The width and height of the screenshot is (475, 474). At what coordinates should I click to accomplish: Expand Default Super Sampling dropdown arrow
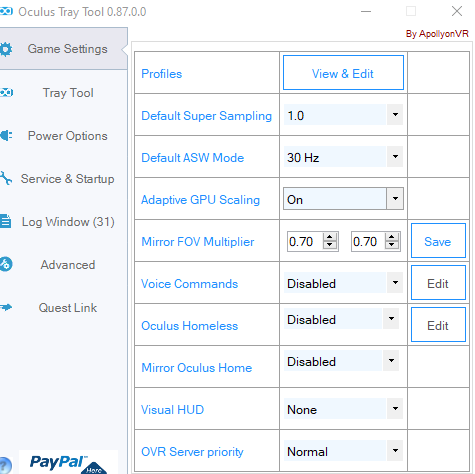click(x=395, y=115)
